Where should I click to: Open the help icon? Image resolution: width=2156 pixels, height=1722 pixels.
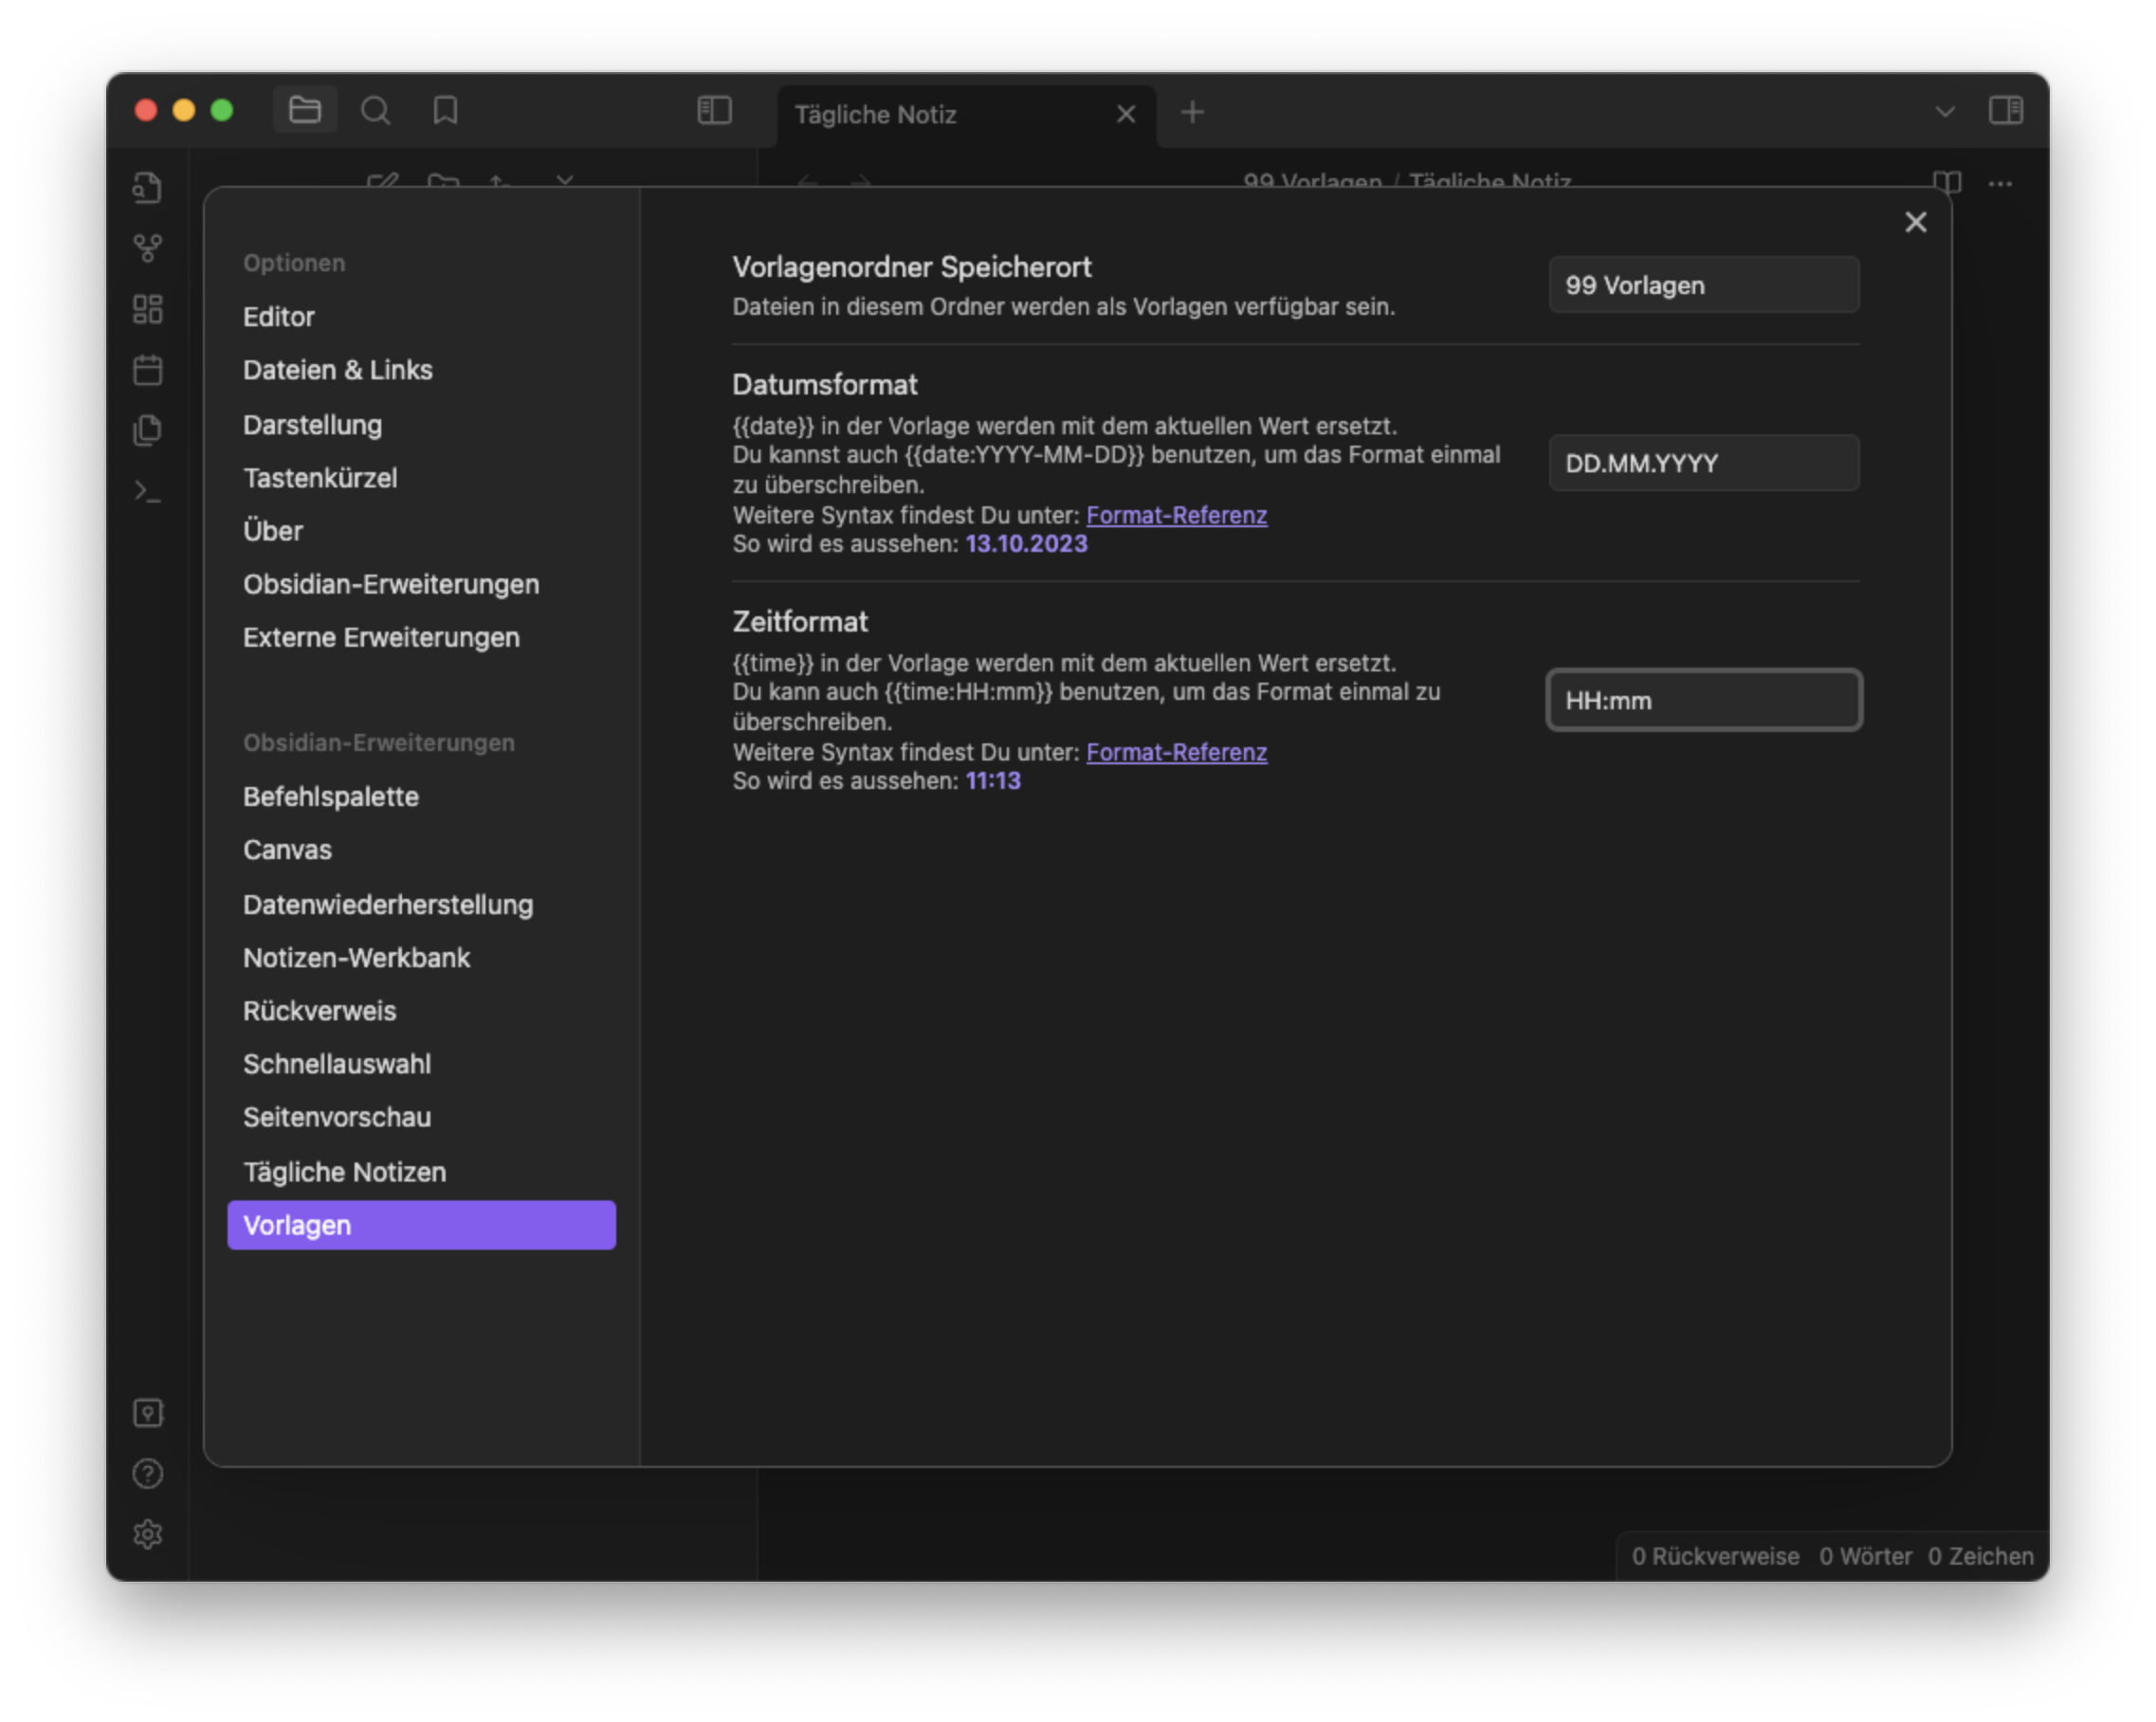(148, 1473)
